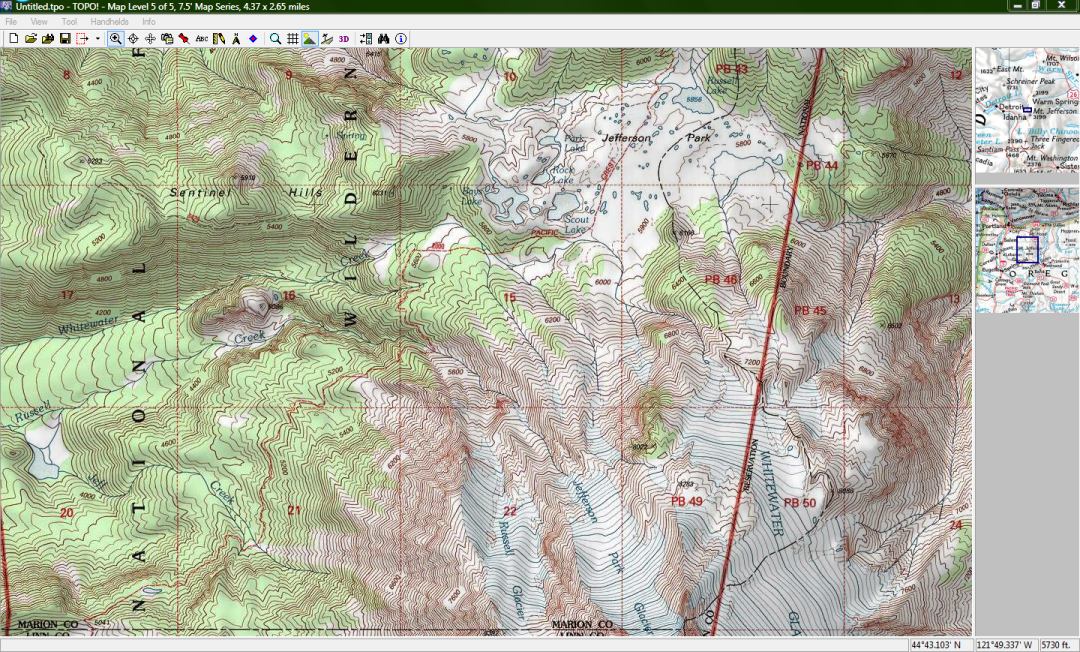Toggle the 3D view mode
This screenshot has height=652, width=1080.
pos(343,39)
